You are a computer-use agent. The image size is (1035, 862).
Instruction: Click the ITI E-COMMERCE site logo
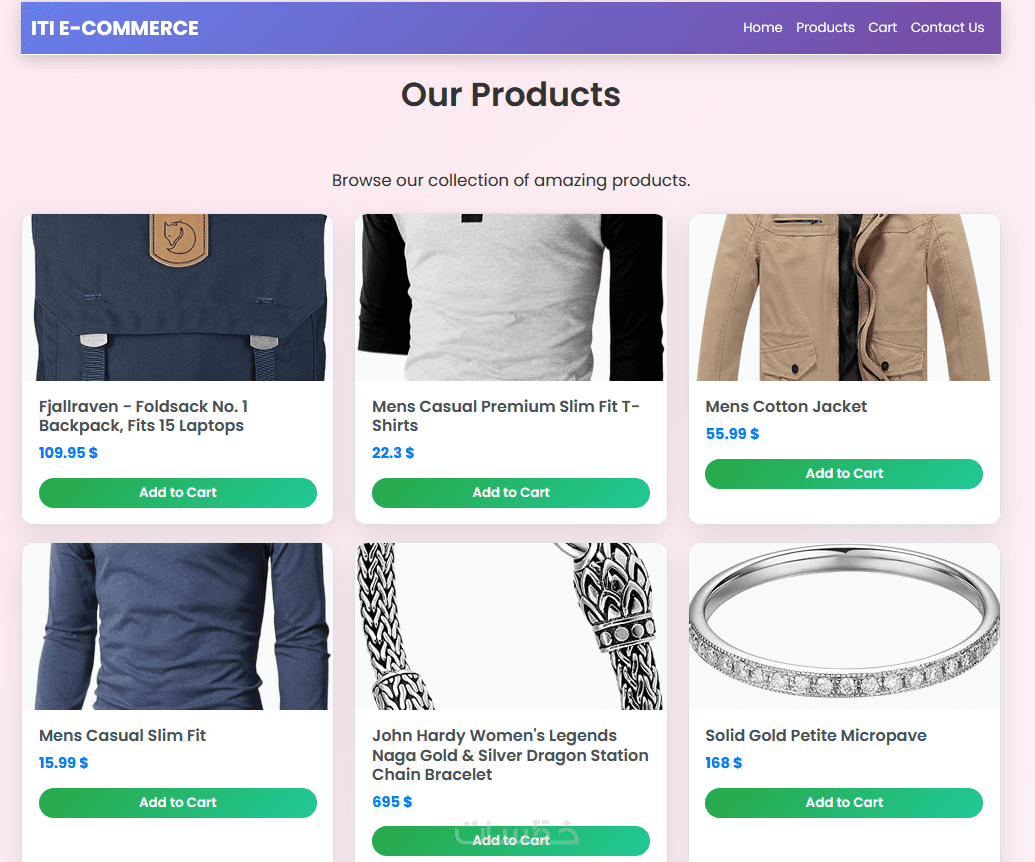[115, 28]
